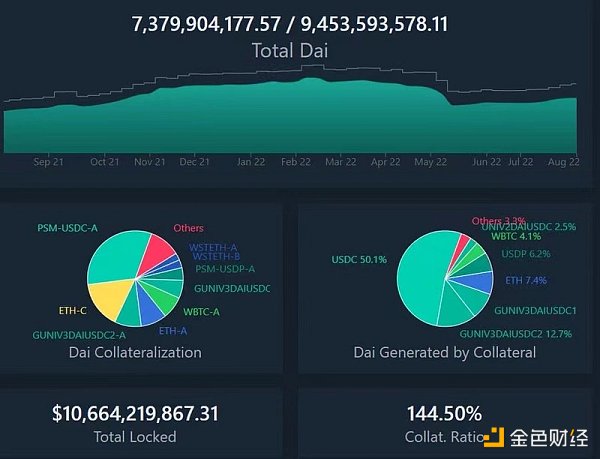Click the PSM-USDC-A legend label
Viewport: 600px width, 459px height.
[x=67, y=228]
